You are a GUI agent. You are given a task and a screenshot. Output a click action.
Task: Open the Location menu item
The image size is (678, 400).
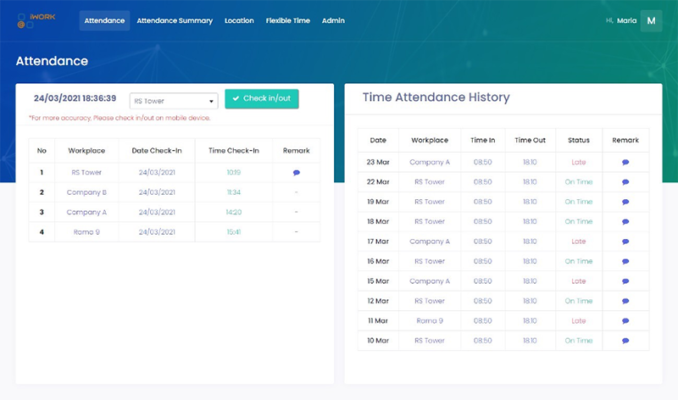pyautogui.click(x=239, y=20)
